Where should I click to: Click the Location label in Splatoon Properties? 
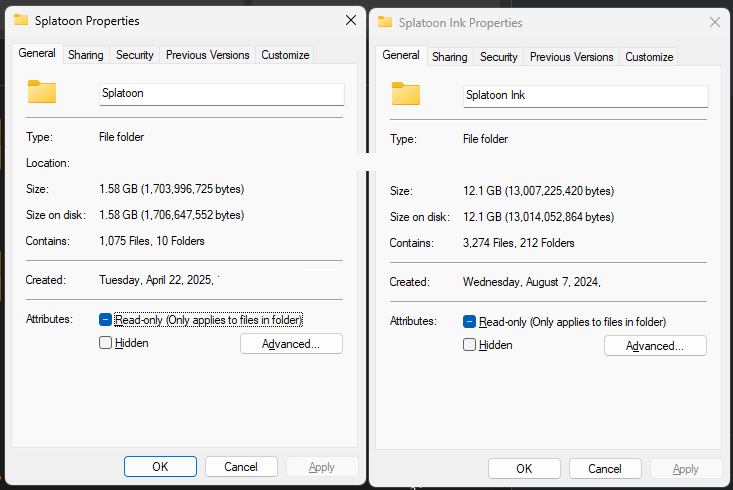48,163
